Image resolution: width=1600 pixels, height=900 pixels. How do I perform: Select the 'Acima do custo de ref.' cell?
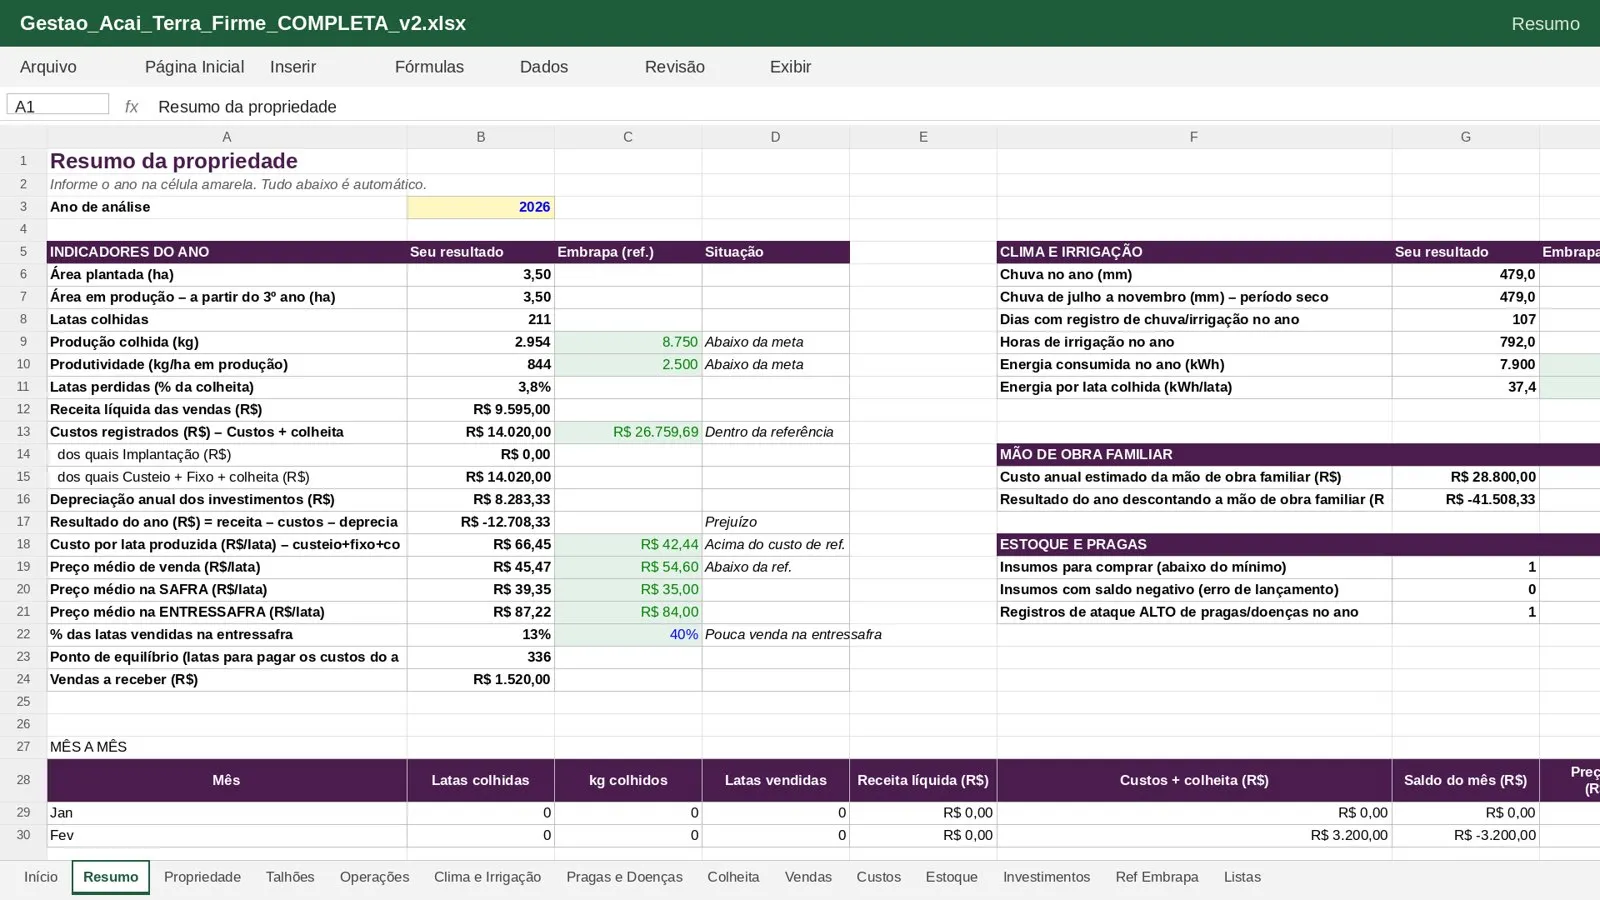[775, 544]
